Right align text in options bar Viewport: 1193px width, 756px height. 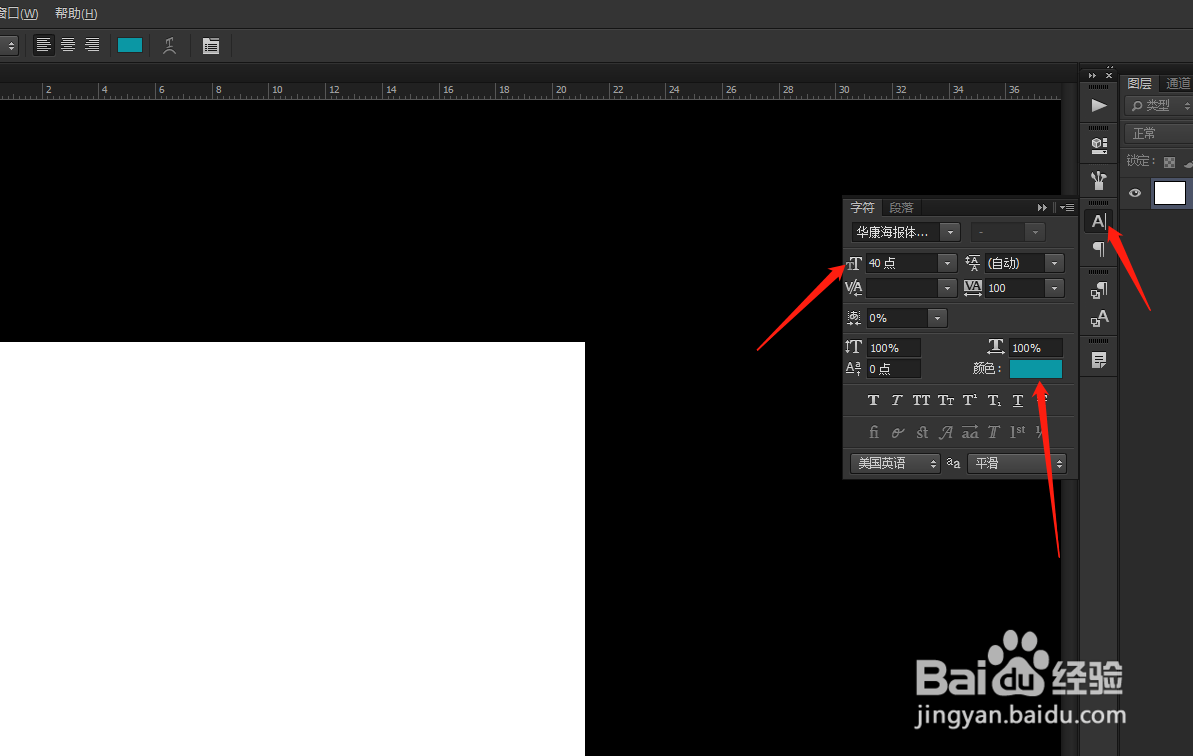(92, 46)
